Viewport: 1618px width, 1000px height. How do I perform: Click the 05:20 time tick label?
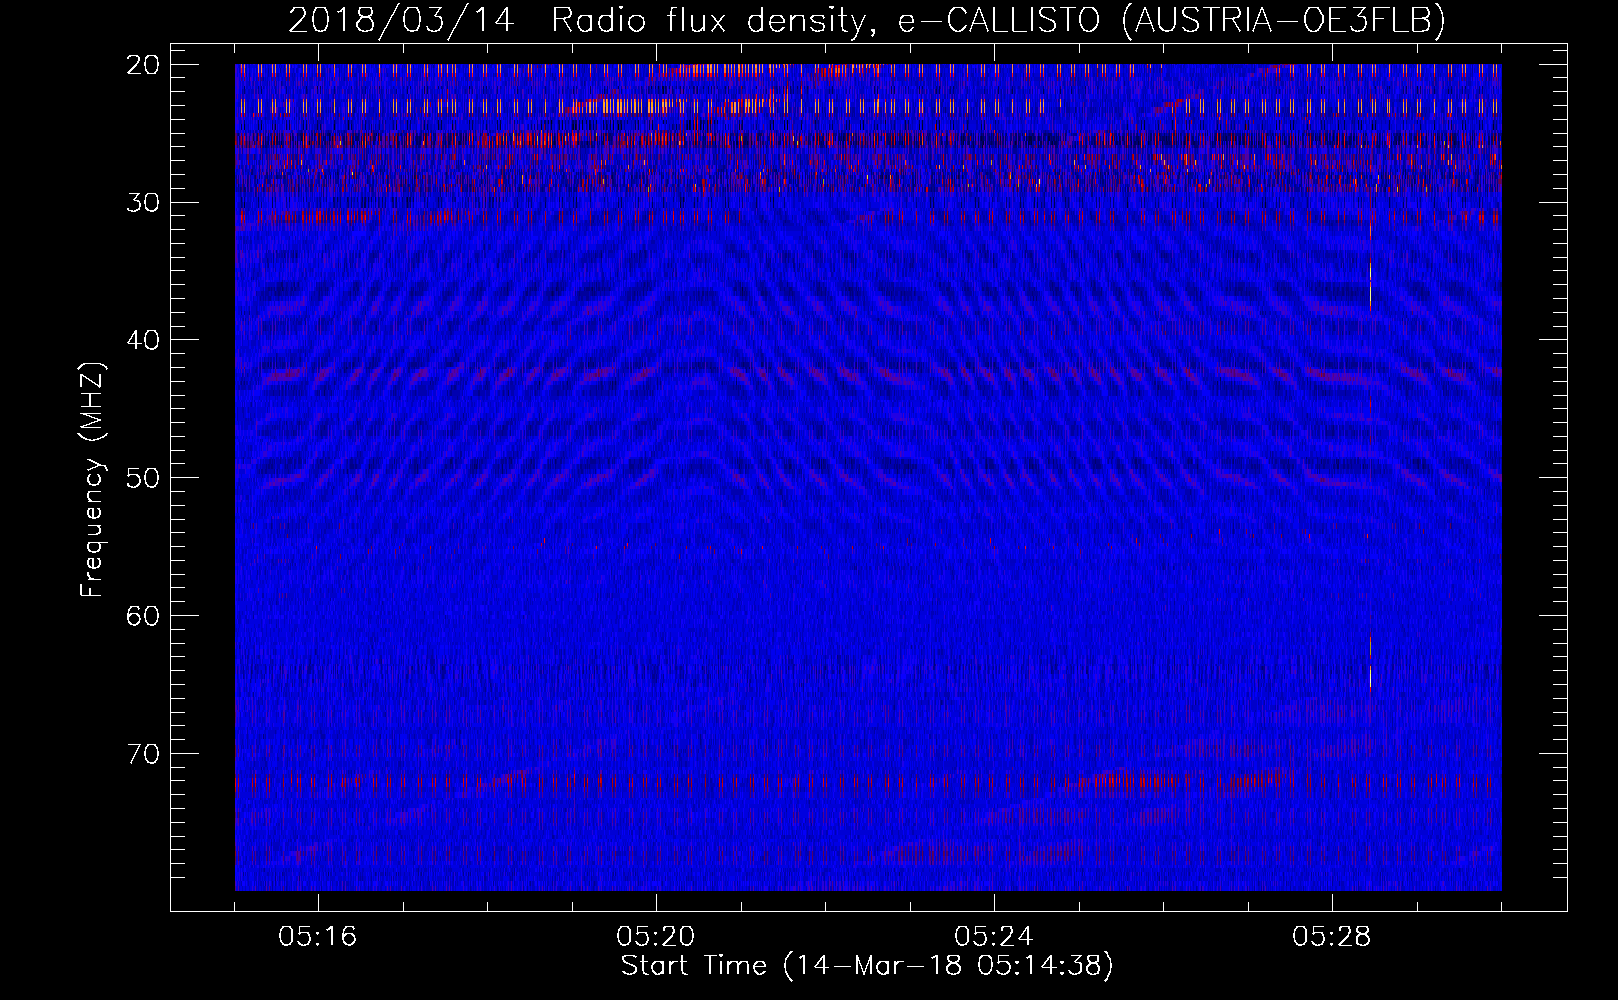pos(656,937)
